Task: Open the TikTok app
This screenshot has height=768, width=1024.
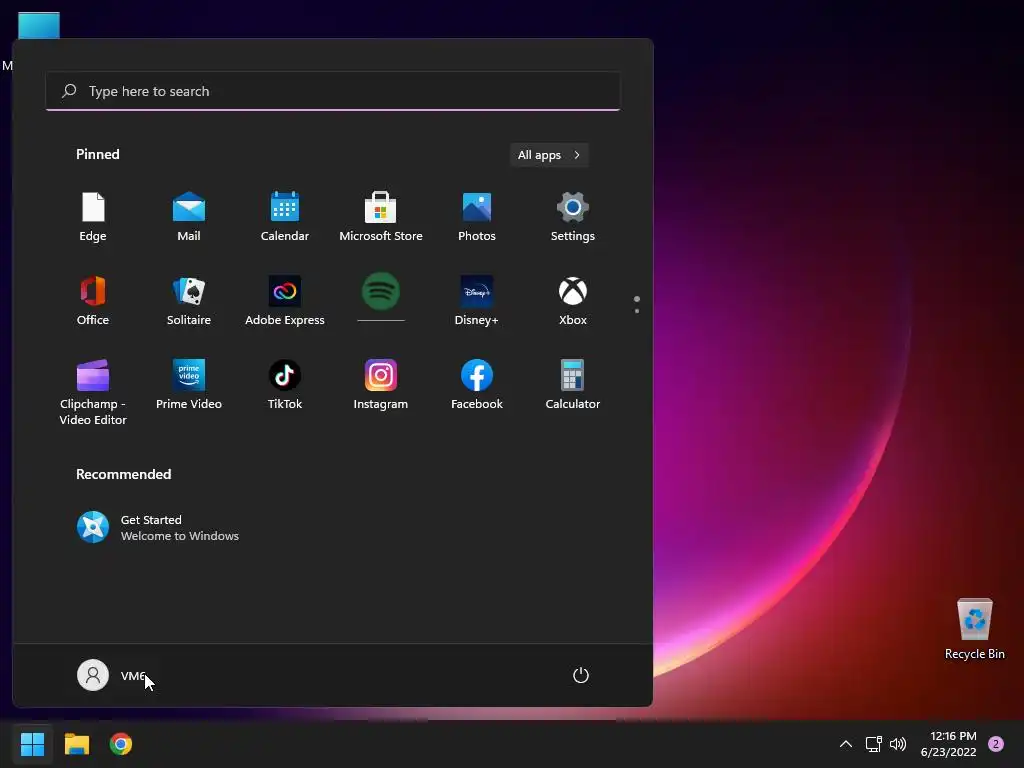Action: (x=285, y=385)
